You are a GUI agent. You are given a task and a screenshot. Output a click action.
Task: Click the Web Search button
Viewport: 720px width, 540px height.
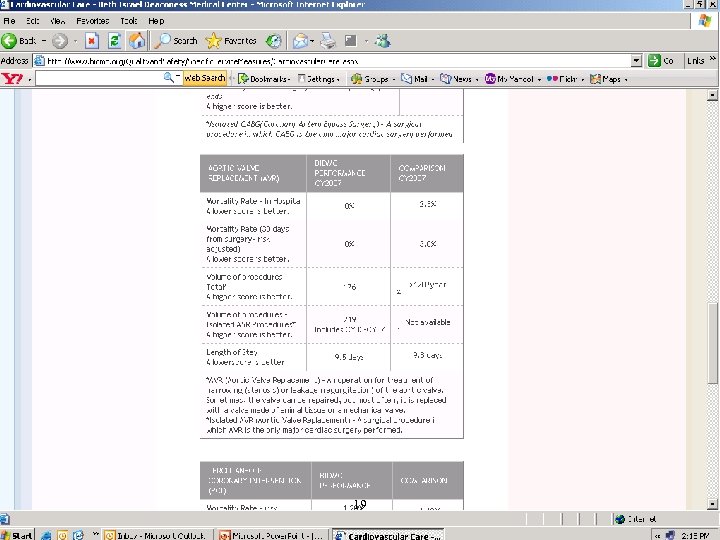point(204,78)
